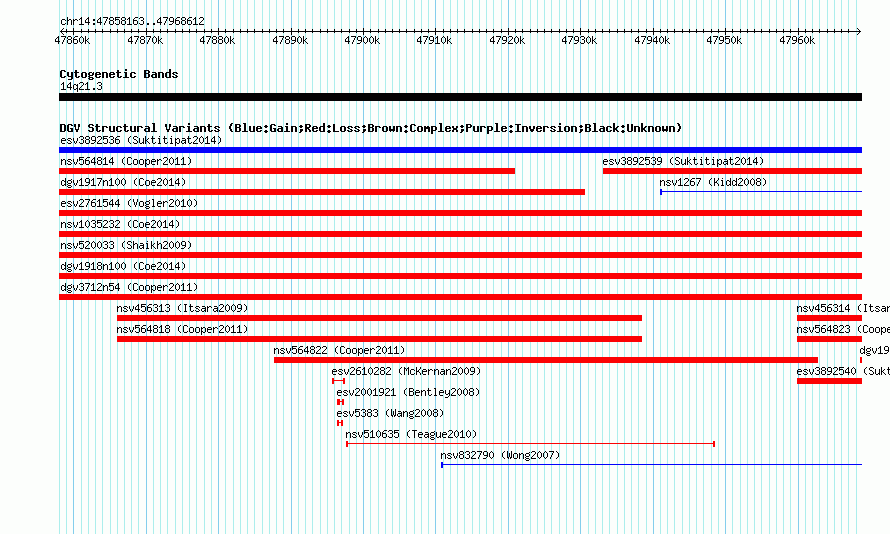Click the 47900k ruler position
890x534 pixels.
point(362,40)
